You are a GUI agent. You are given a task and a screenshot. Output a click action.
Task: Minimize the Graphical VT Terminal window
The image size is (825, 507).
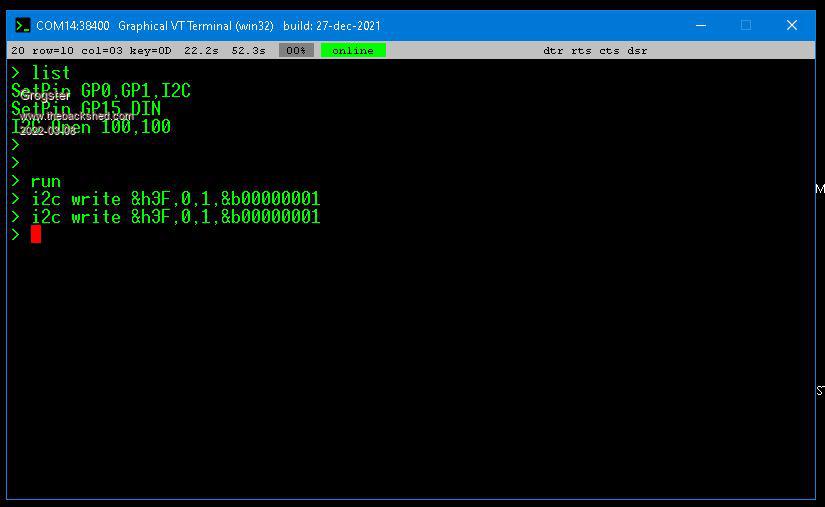(x=700, y=25)
